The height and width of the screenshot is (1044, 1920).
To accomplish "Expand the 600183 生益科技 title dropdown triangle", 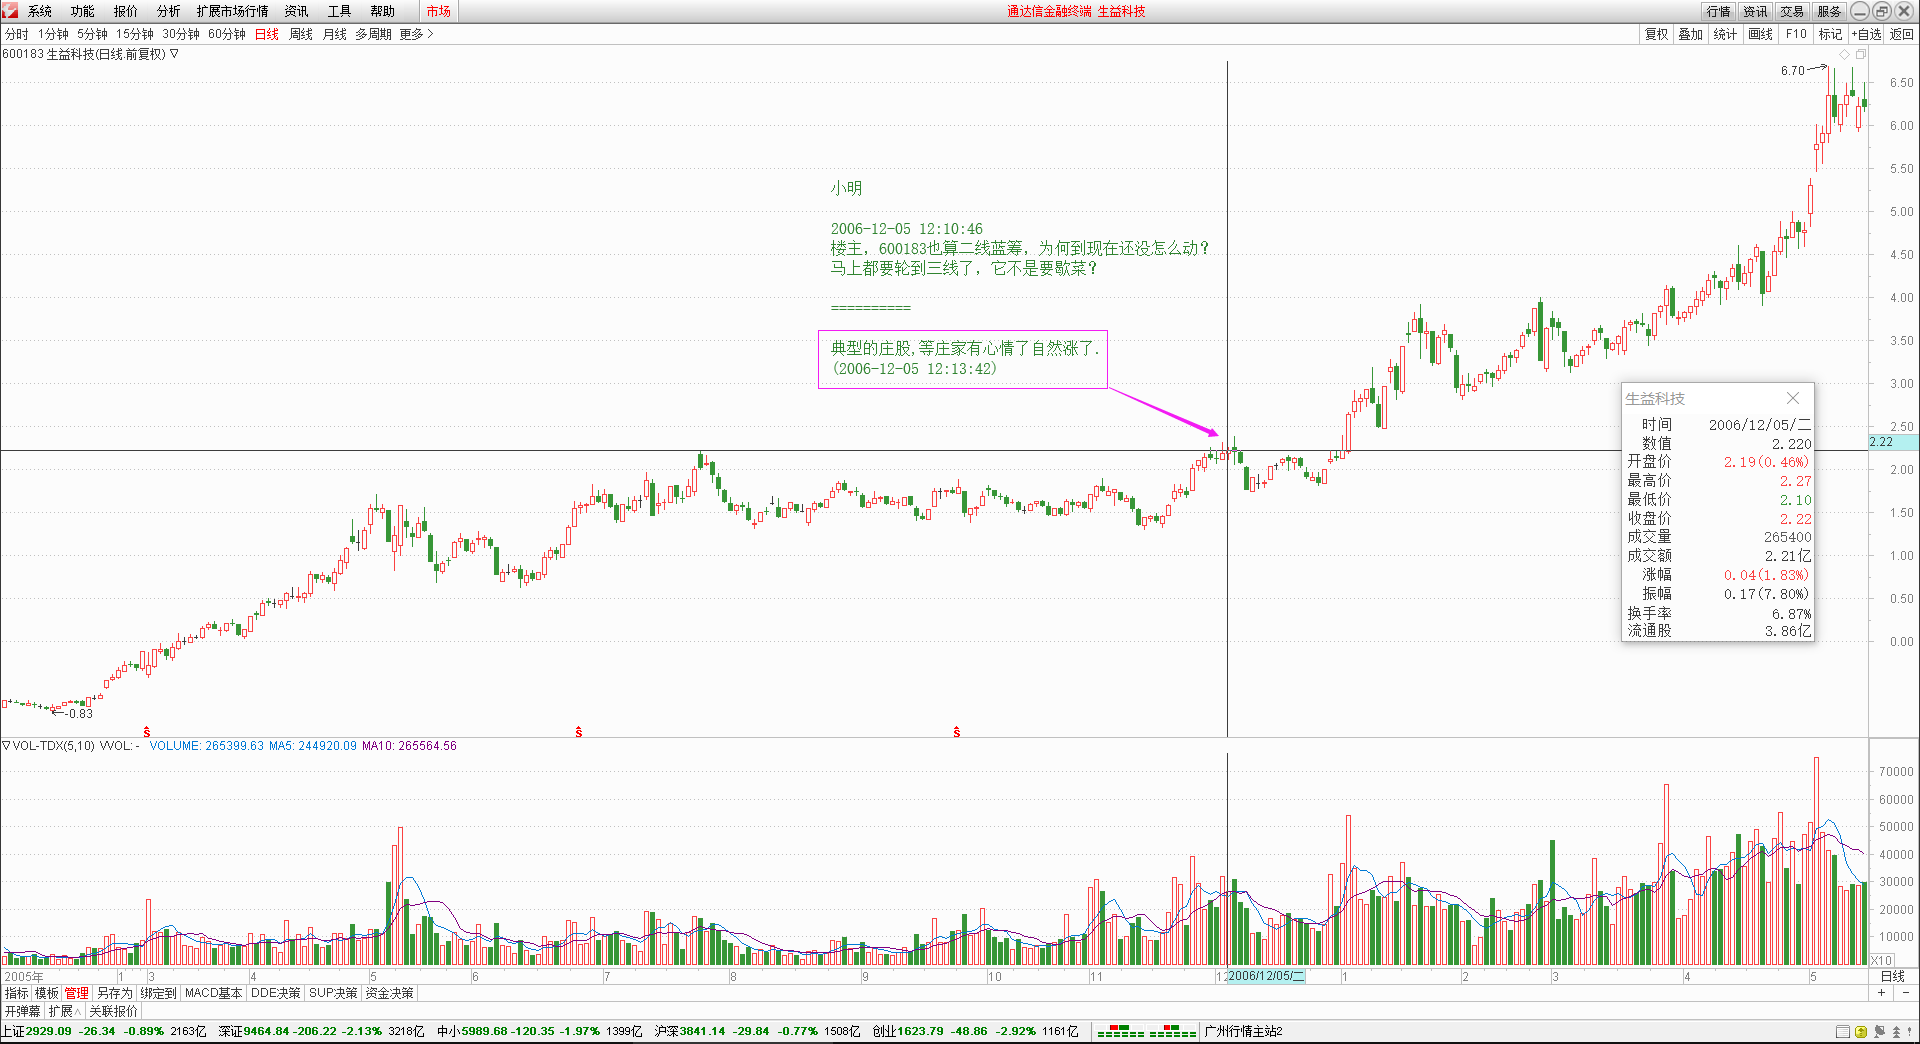I will coord(175,54).
